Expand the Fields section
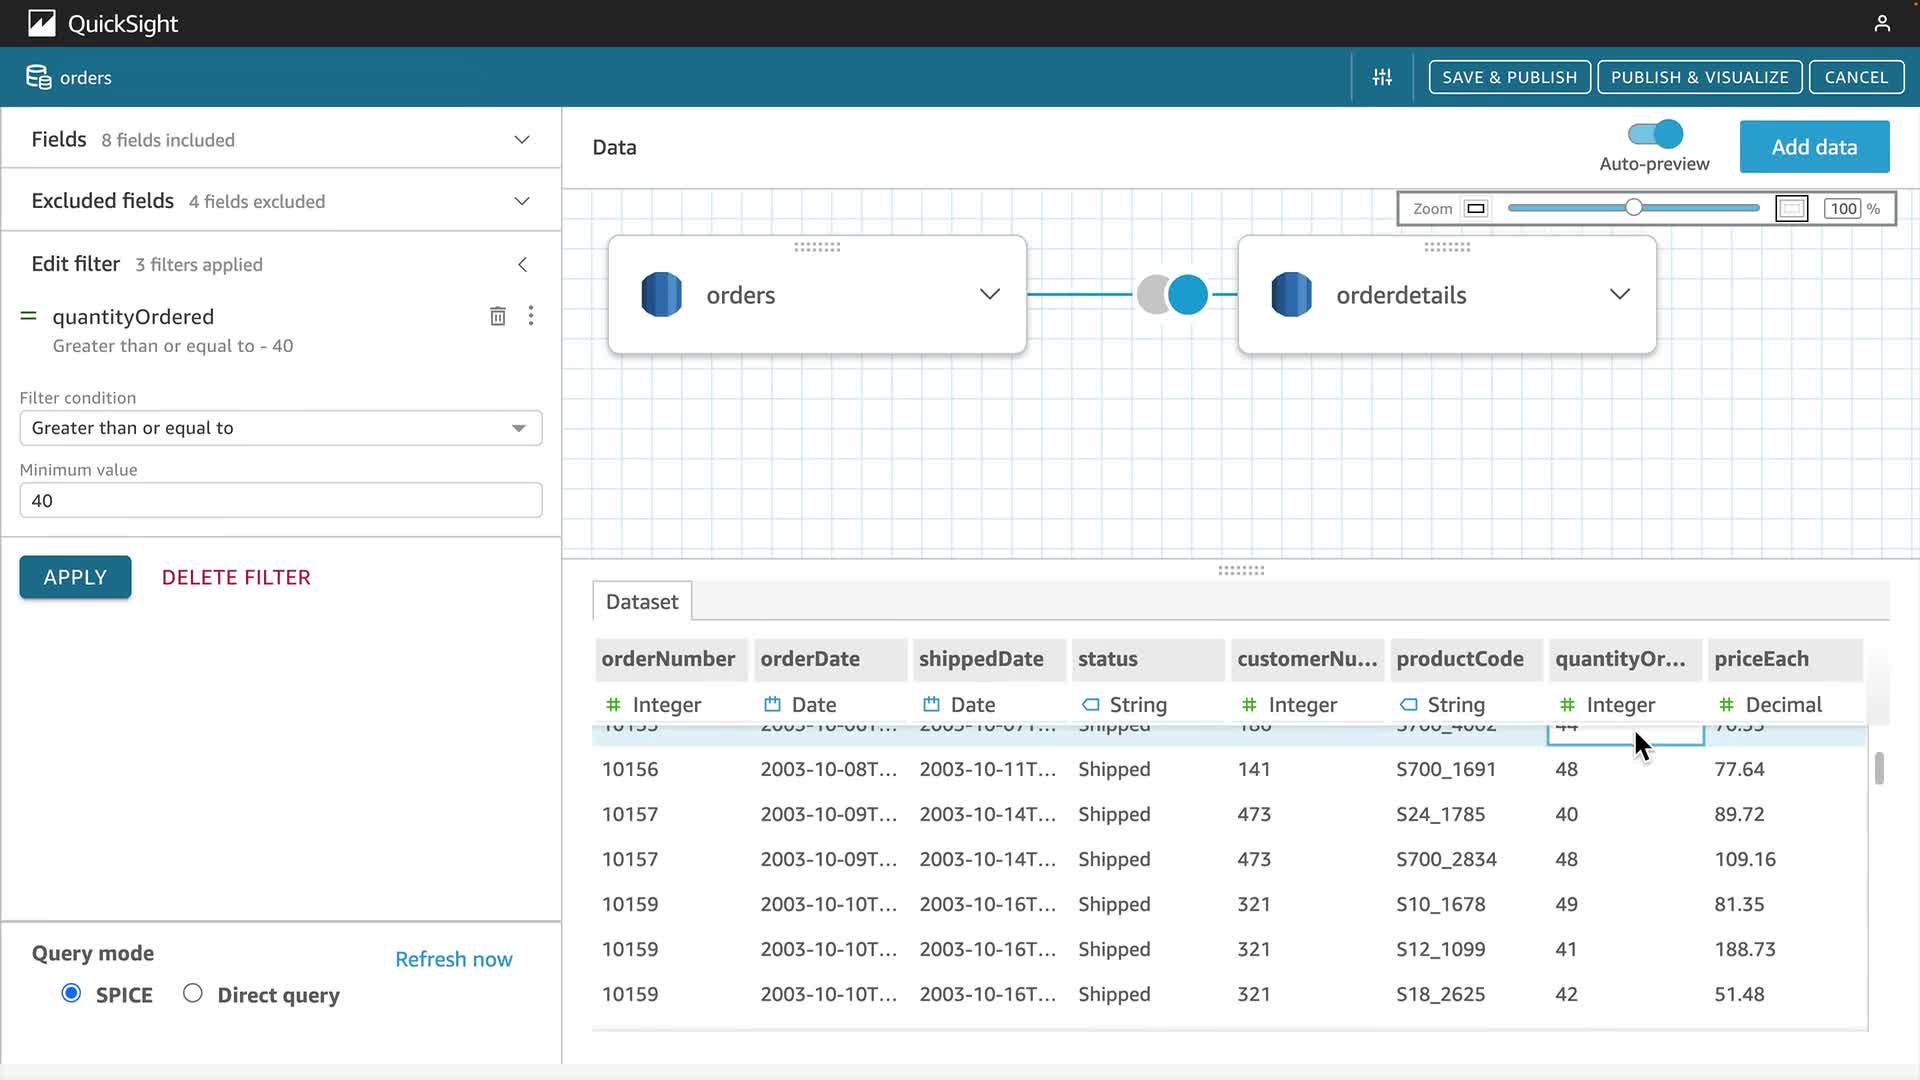Screen dimensions: 1920x1080 522,139
